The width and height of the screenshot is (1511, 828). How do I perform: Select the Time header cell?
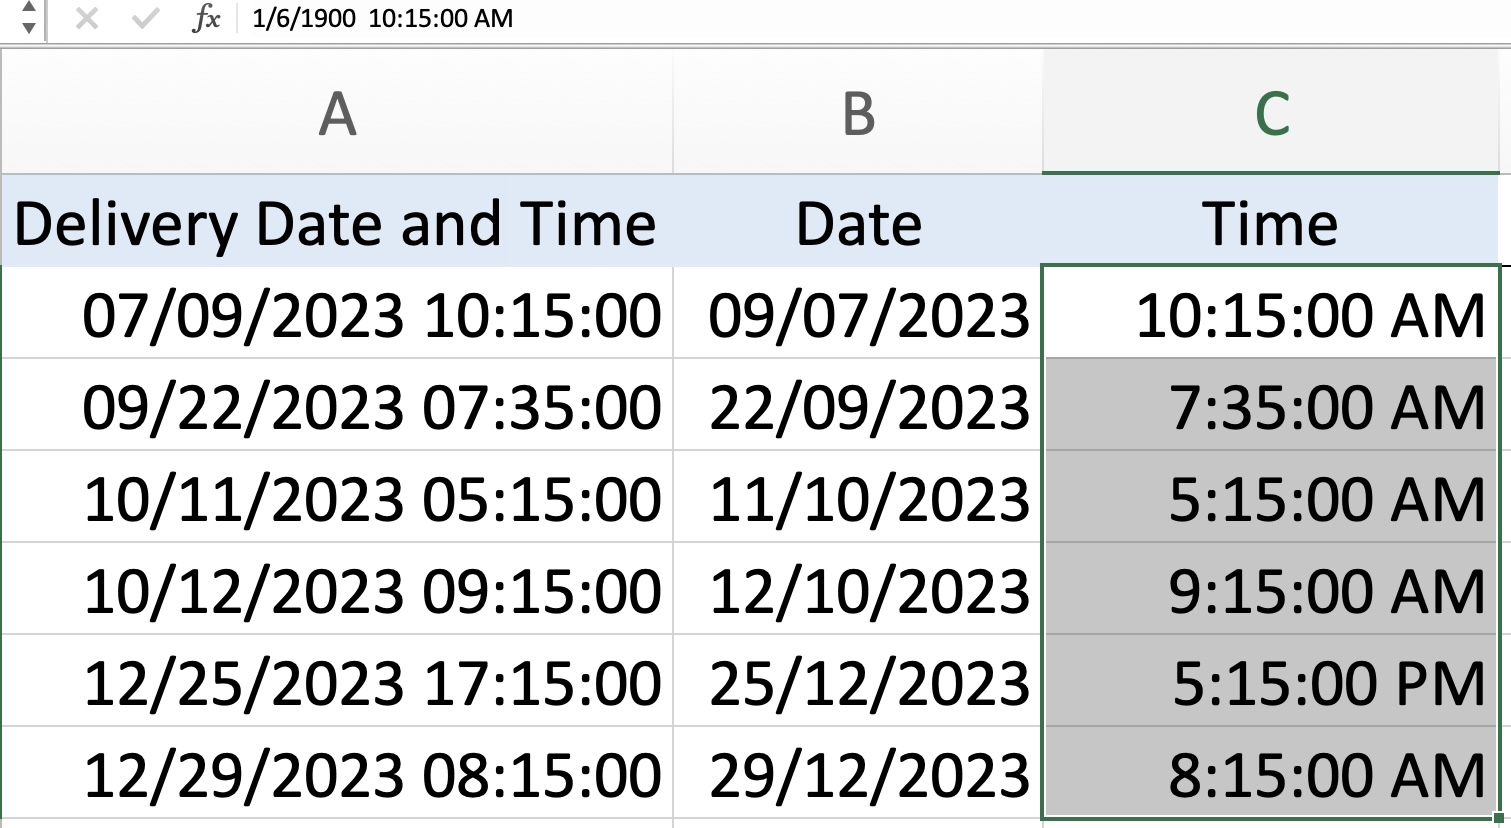[x=1271, y=221]
